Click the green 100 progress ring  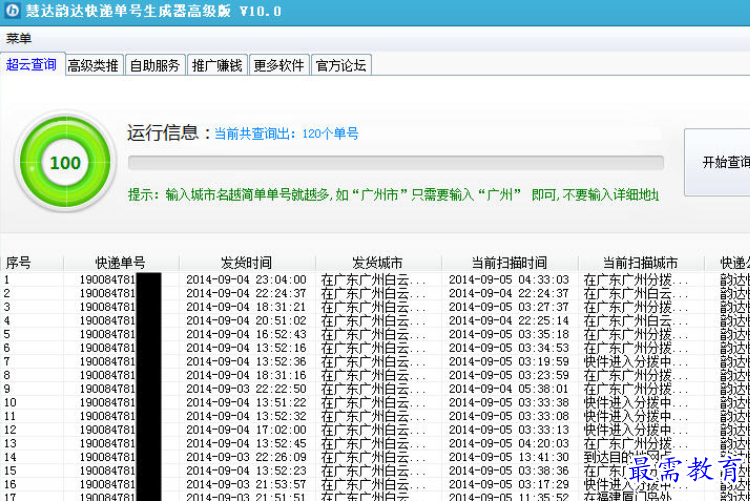point(66,162)
